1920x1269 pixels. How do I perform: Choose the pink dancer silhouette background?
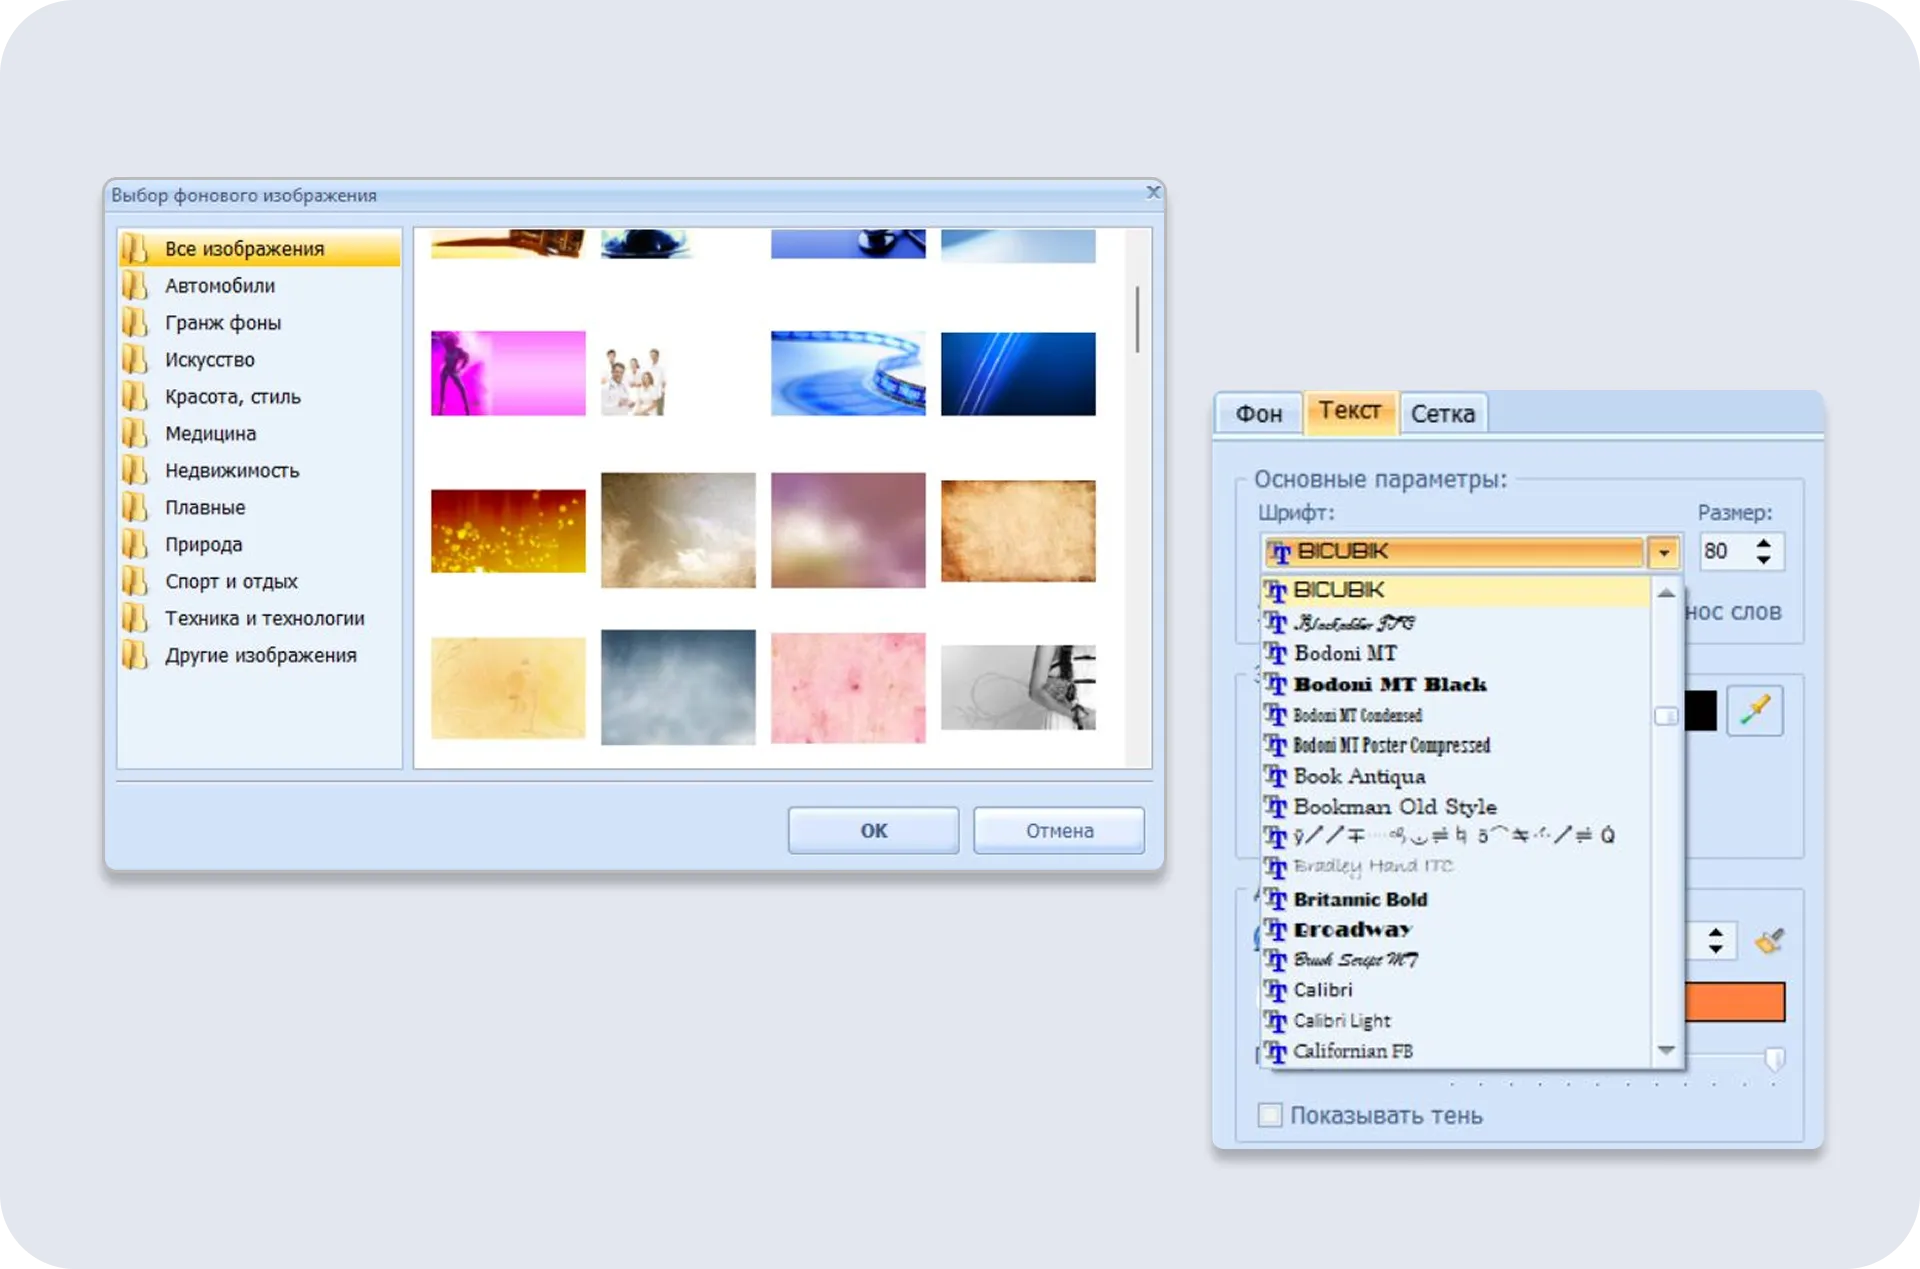pyautogui.click(x=508, y=373)
